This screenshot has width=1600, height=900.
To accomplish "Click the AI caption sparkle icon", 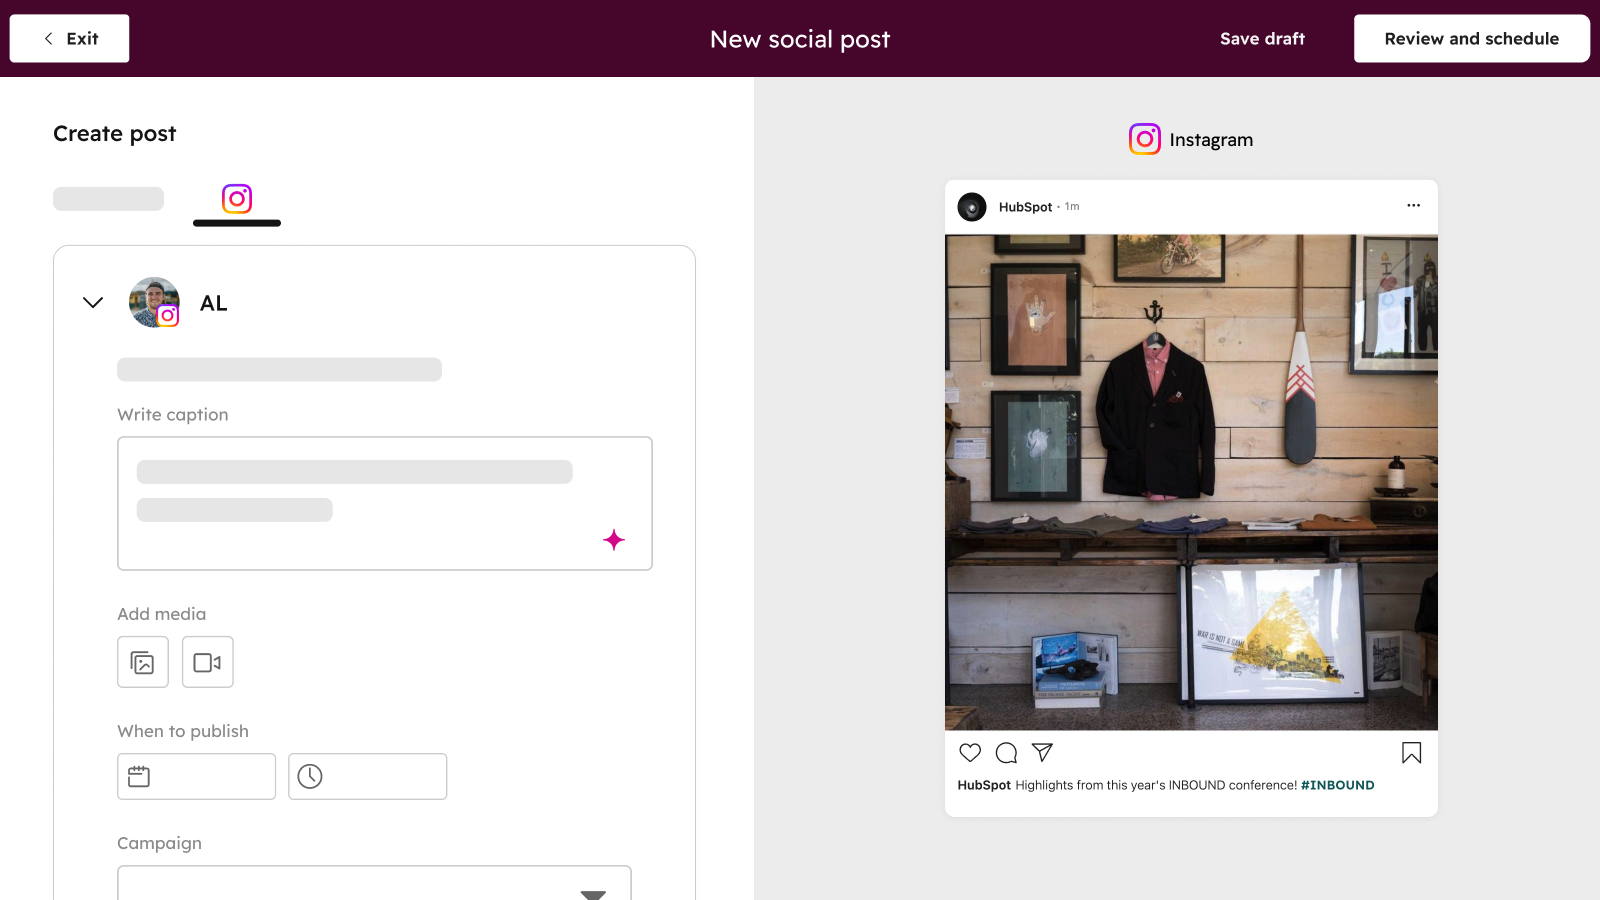I will [x=615, y=540].
